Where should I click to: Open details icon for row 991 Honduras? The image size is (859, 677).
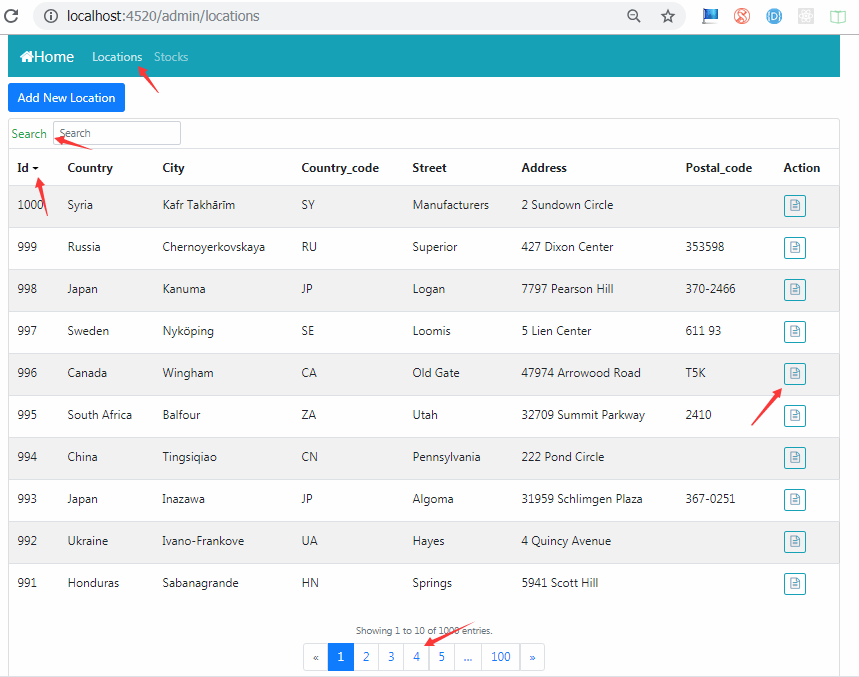pos(794,583)
